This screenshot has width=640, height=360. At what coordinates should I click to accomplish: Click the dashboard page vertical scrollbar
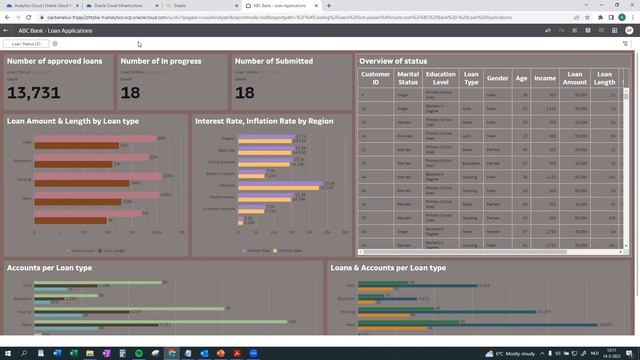(x=637, y=174)
